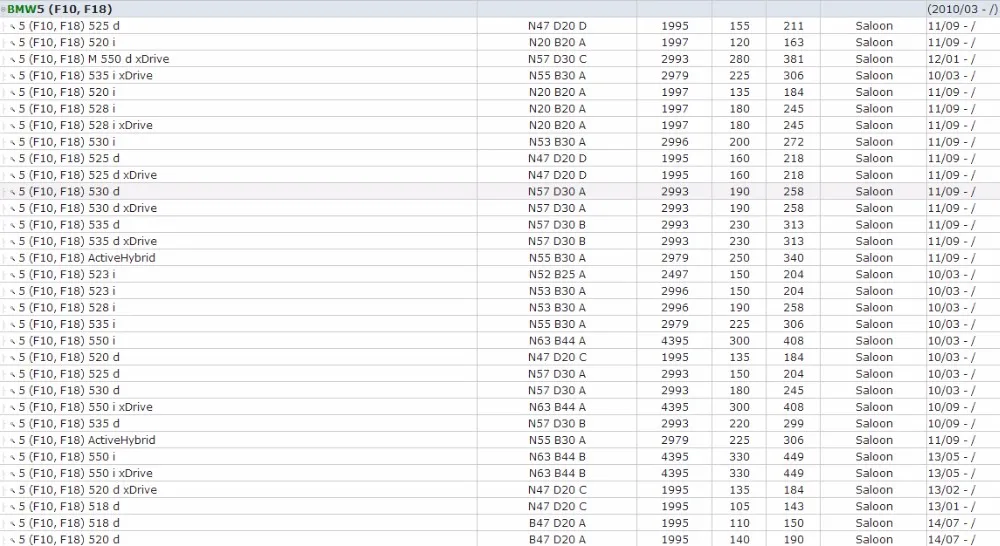Click the icon of ActiveHybrid row with 306 hp

pyautogui.click(x=12, y=441)
